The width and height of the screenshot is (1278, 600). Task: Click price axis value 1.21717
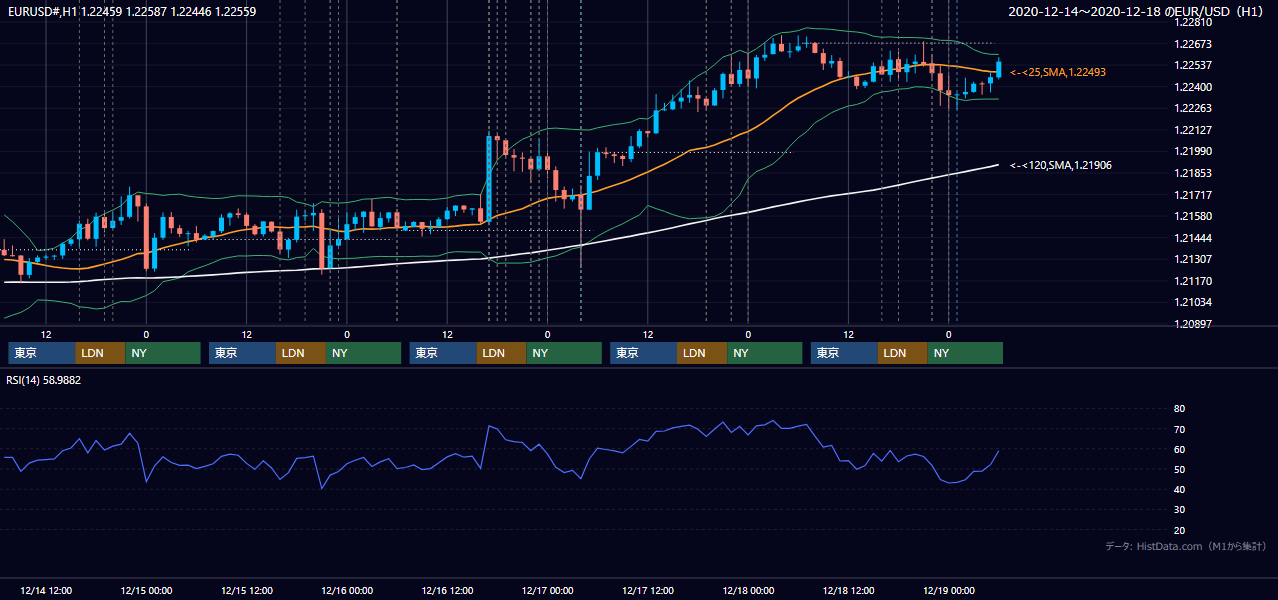[1193, 195]
